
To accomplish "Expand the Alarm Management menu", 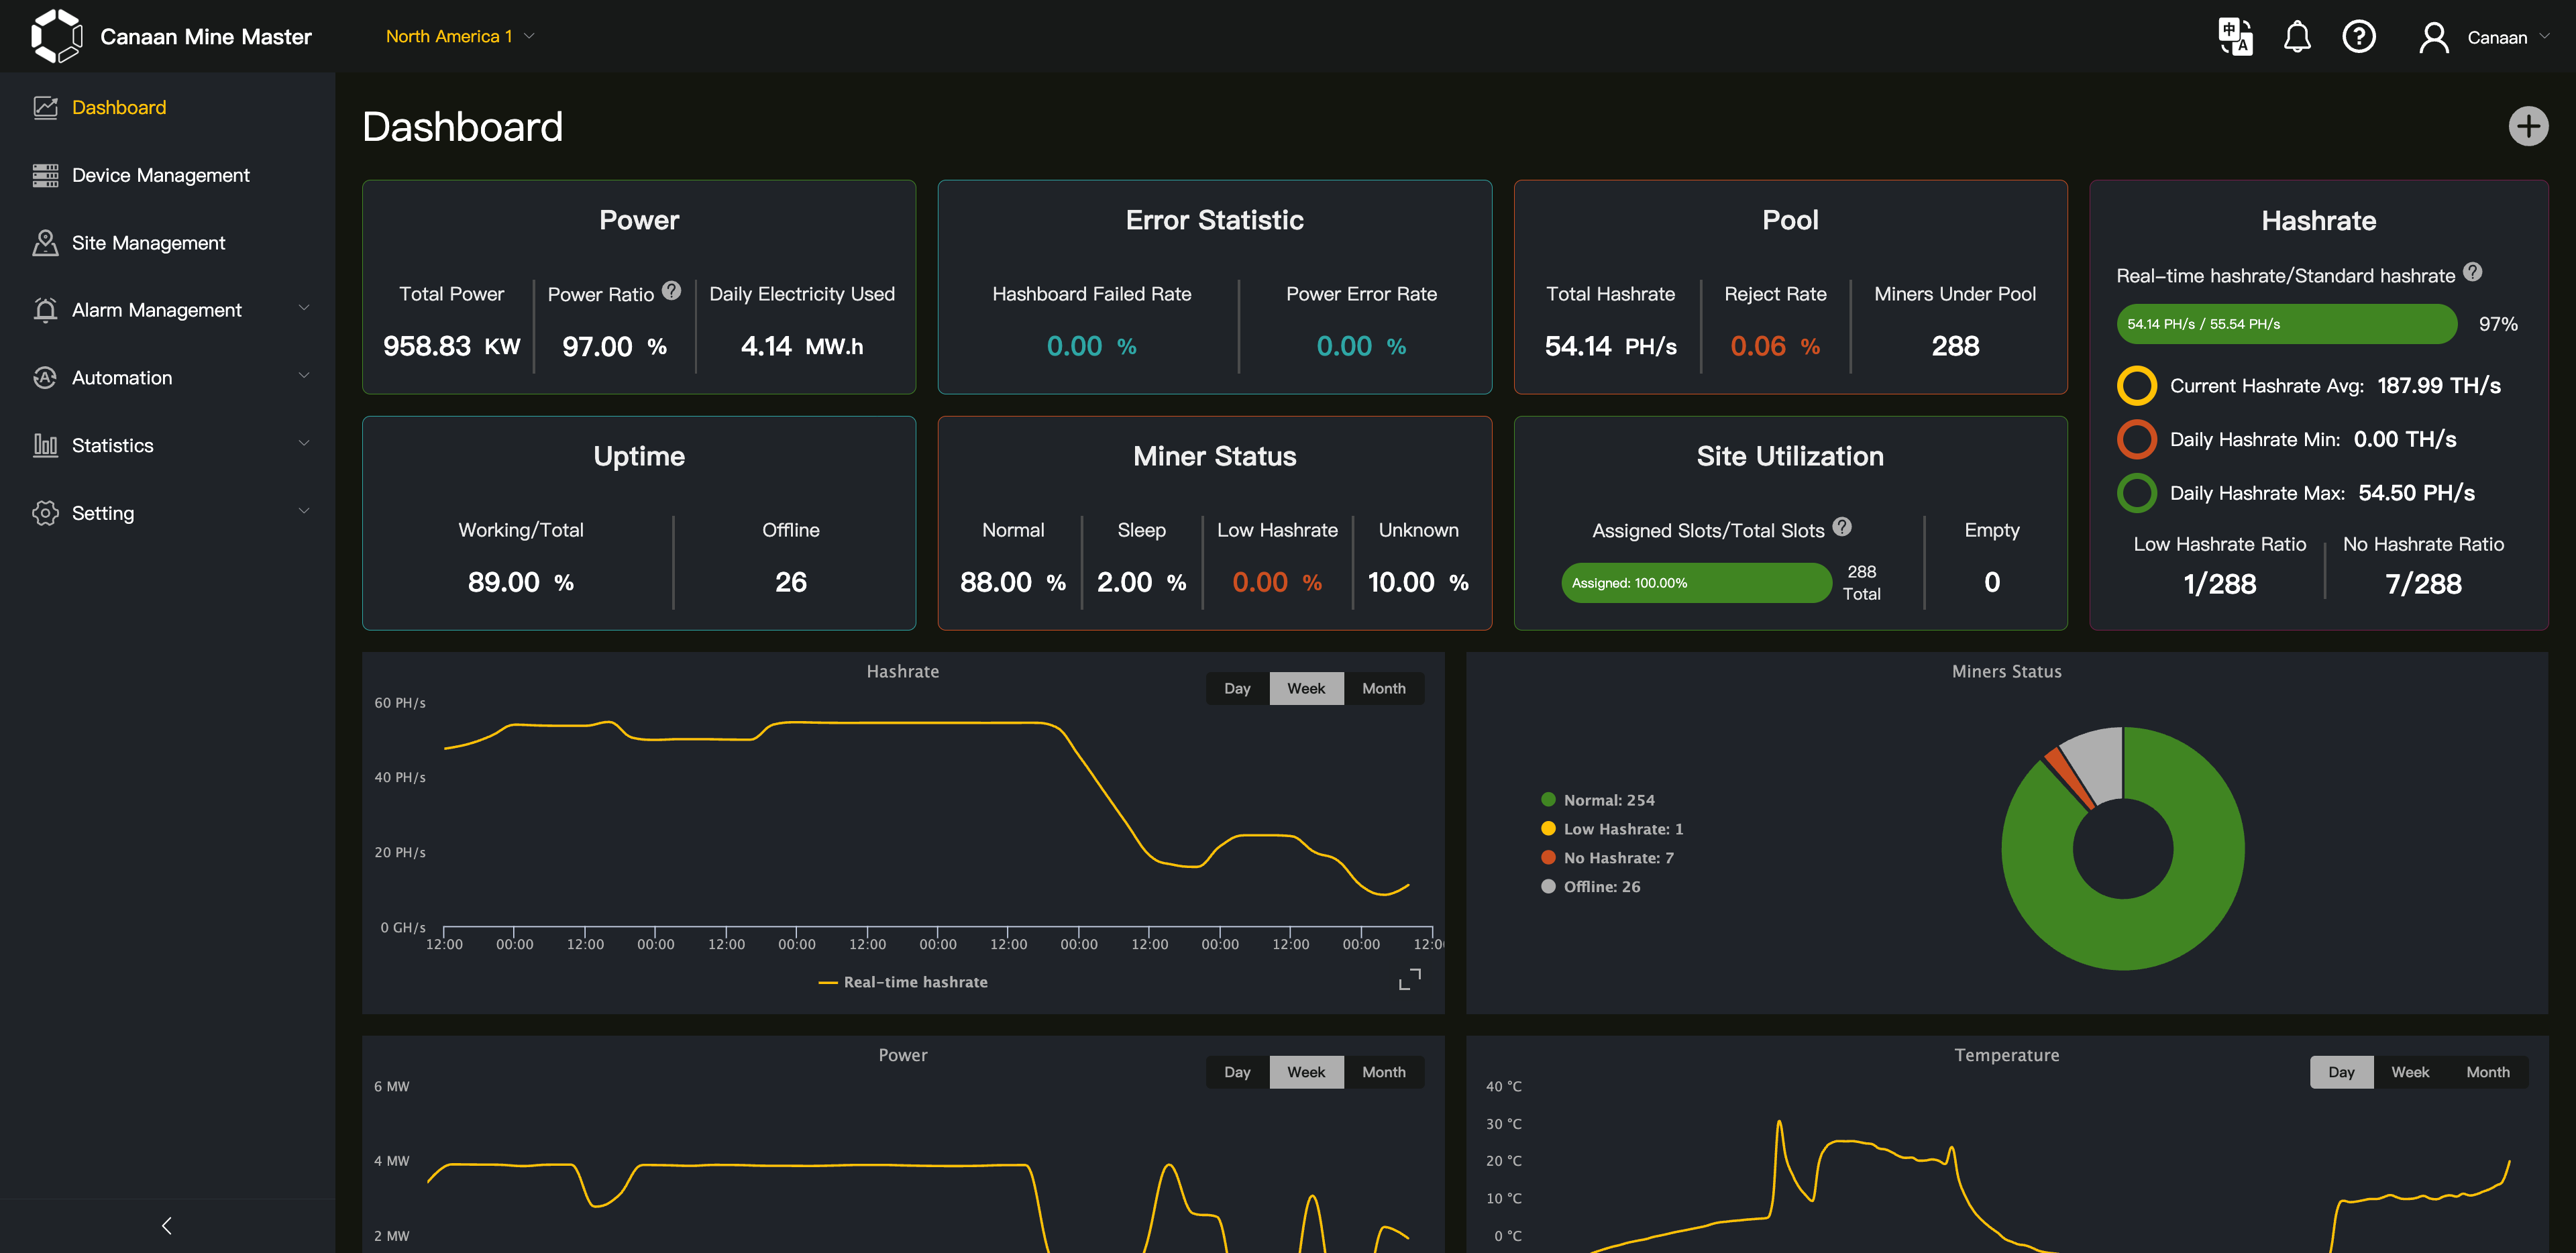I will [x=156, y=309].
